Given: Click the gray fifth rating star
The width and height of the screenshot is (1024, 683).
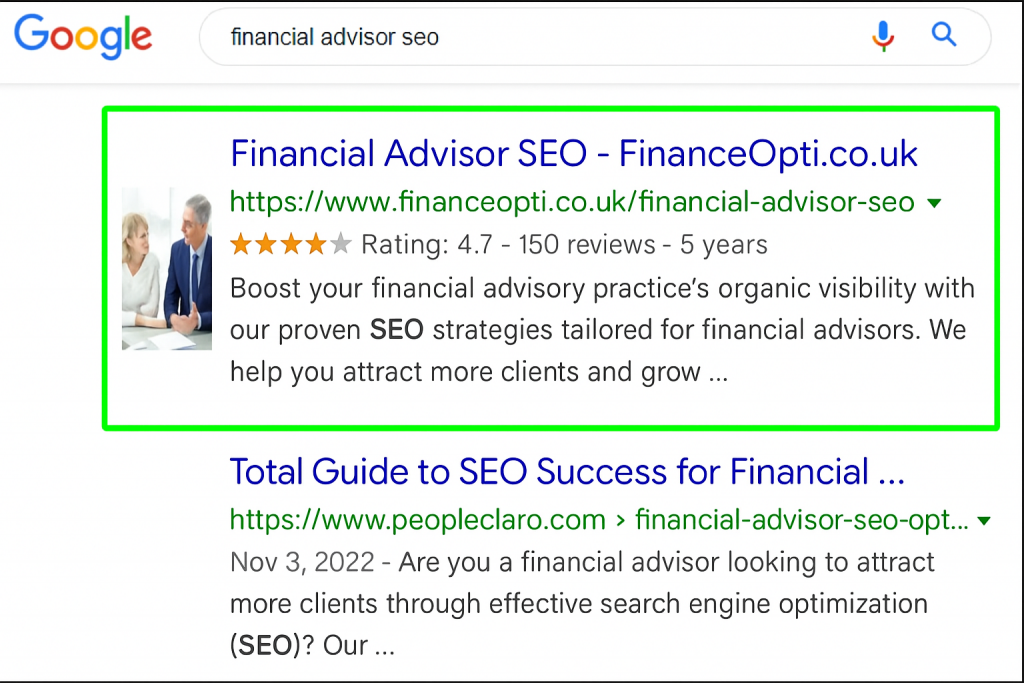Looking at the screenshot, I should tap(341, 244).
